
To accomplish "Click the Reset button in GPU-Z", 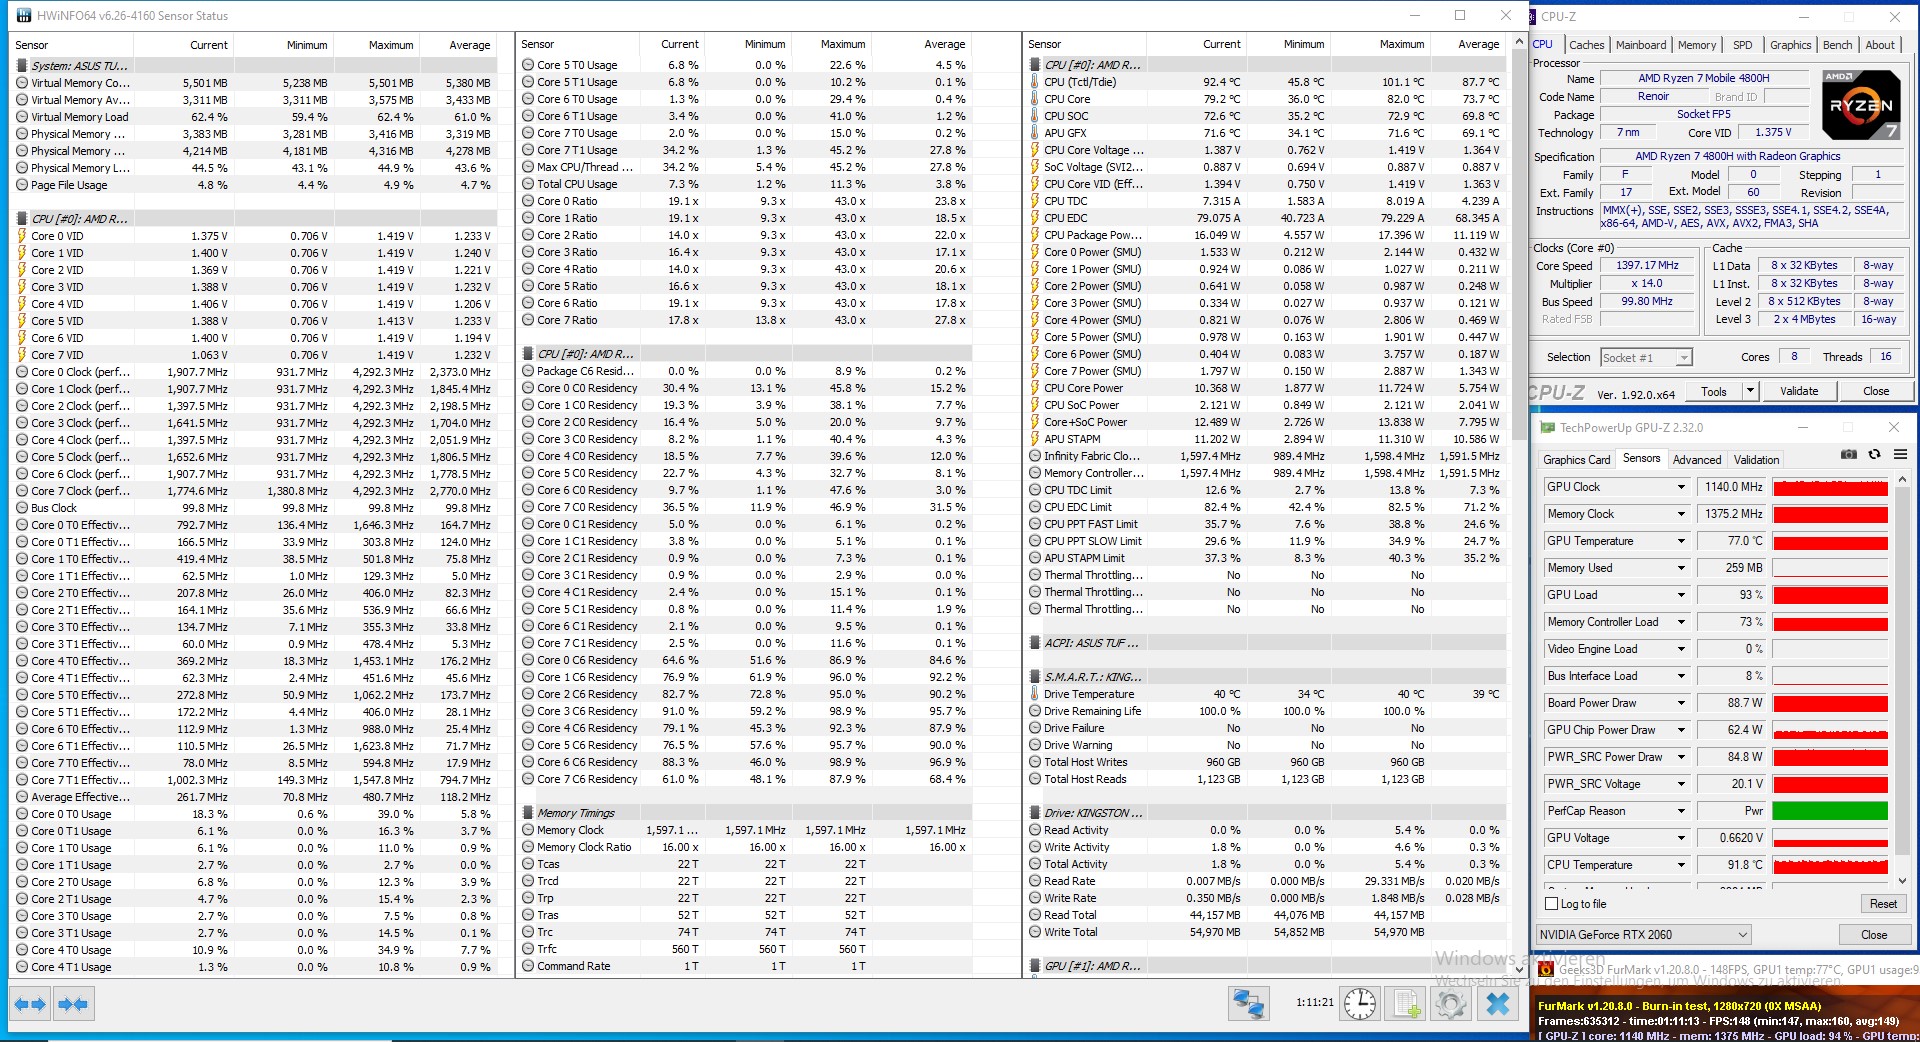I will point(1883,904).
